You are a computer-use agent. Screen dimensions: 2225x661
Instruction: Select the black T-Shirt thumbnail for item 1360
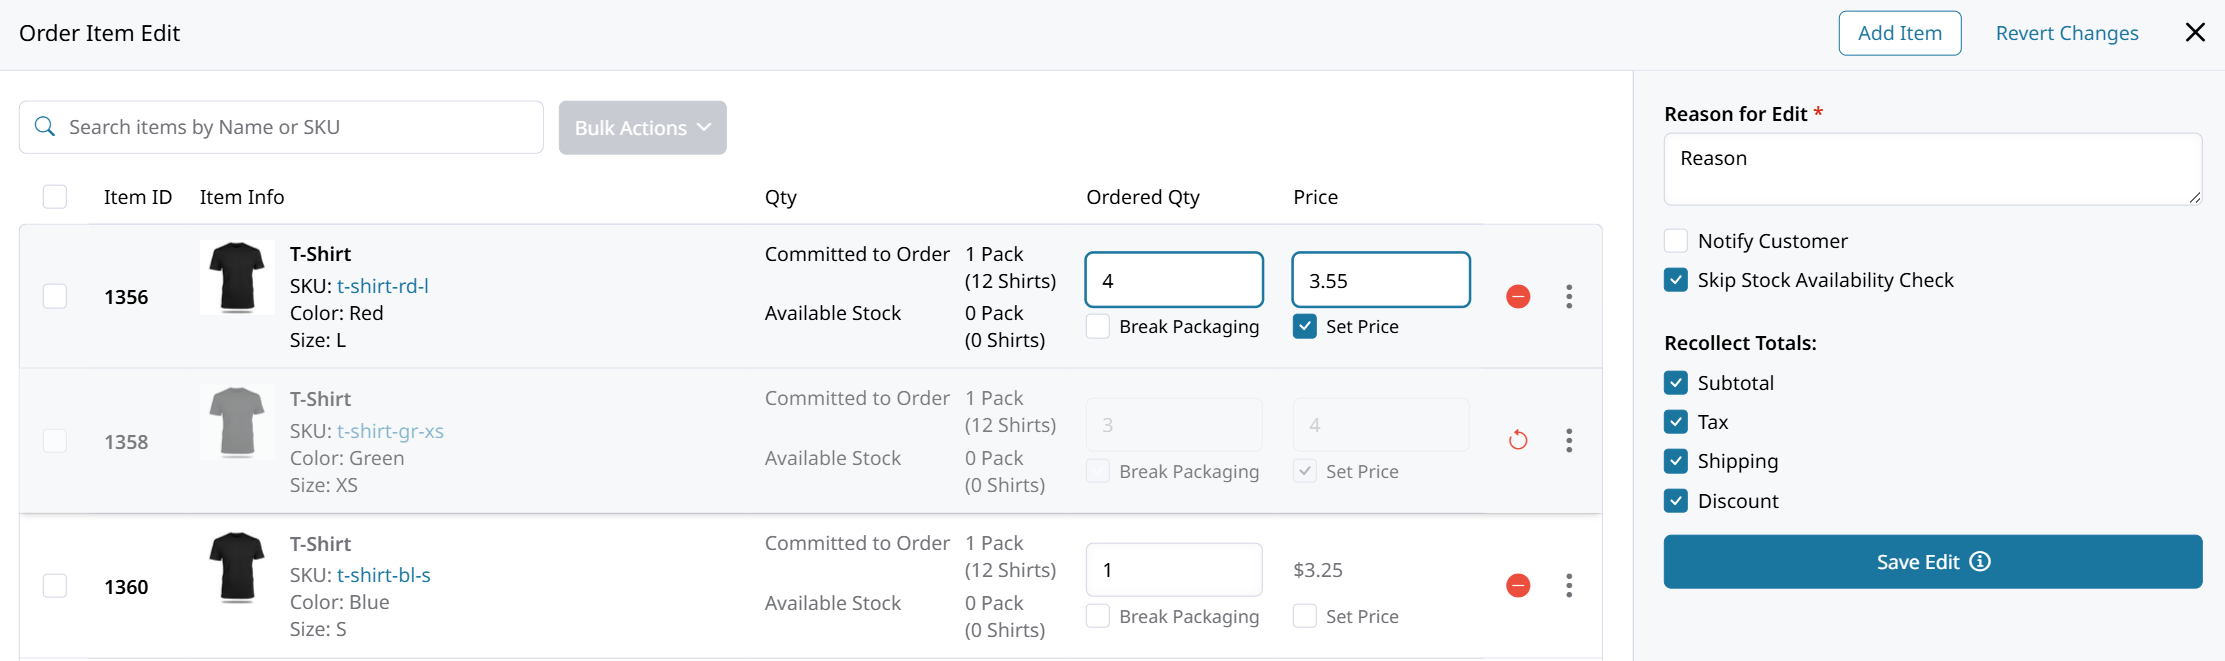[237, 567]
